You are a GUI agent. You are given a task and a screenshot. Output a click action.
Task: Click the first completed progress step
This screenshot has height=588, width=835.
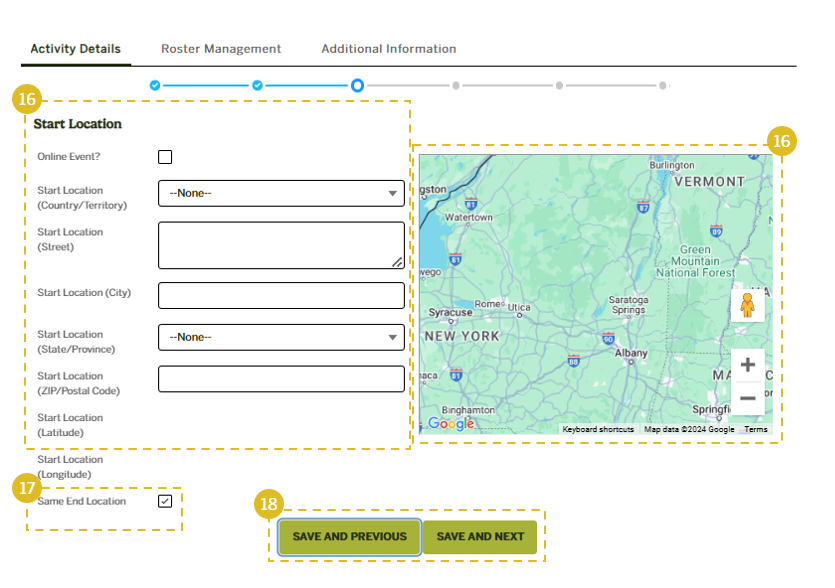click(154, 86)
